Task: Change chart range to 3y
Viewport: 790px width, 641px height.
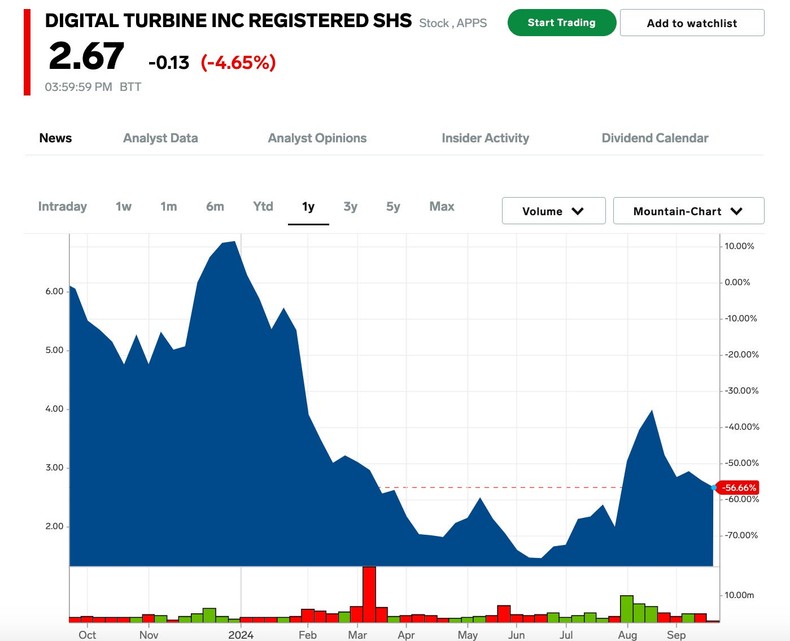Action: tap(350, 207)
